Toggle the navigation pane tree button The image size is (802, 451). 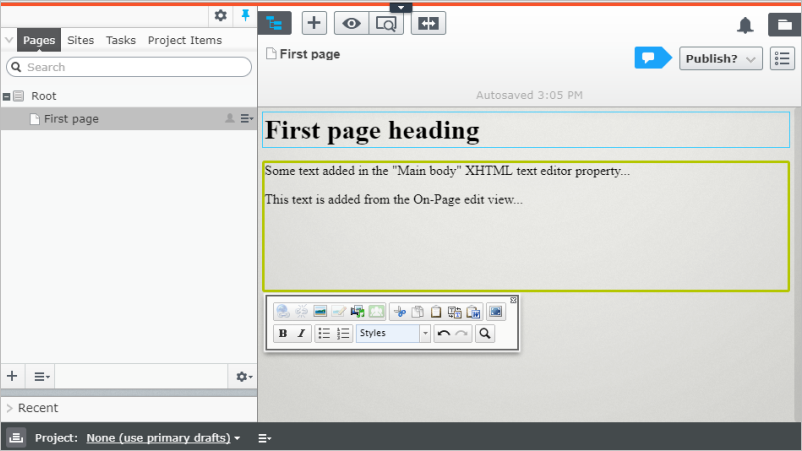click(x=275, y=24)
